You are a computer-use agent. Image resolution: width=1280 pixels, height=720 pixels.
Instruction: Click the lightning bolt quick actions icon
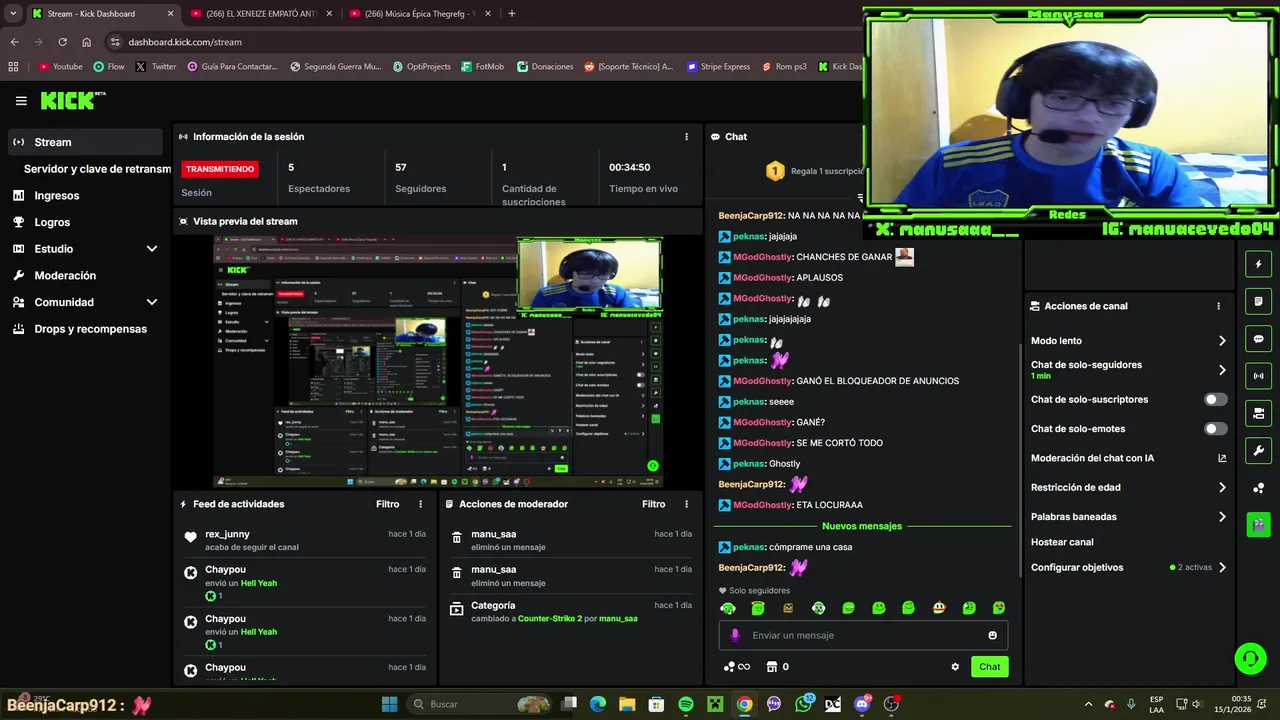tap(1258, 264)
